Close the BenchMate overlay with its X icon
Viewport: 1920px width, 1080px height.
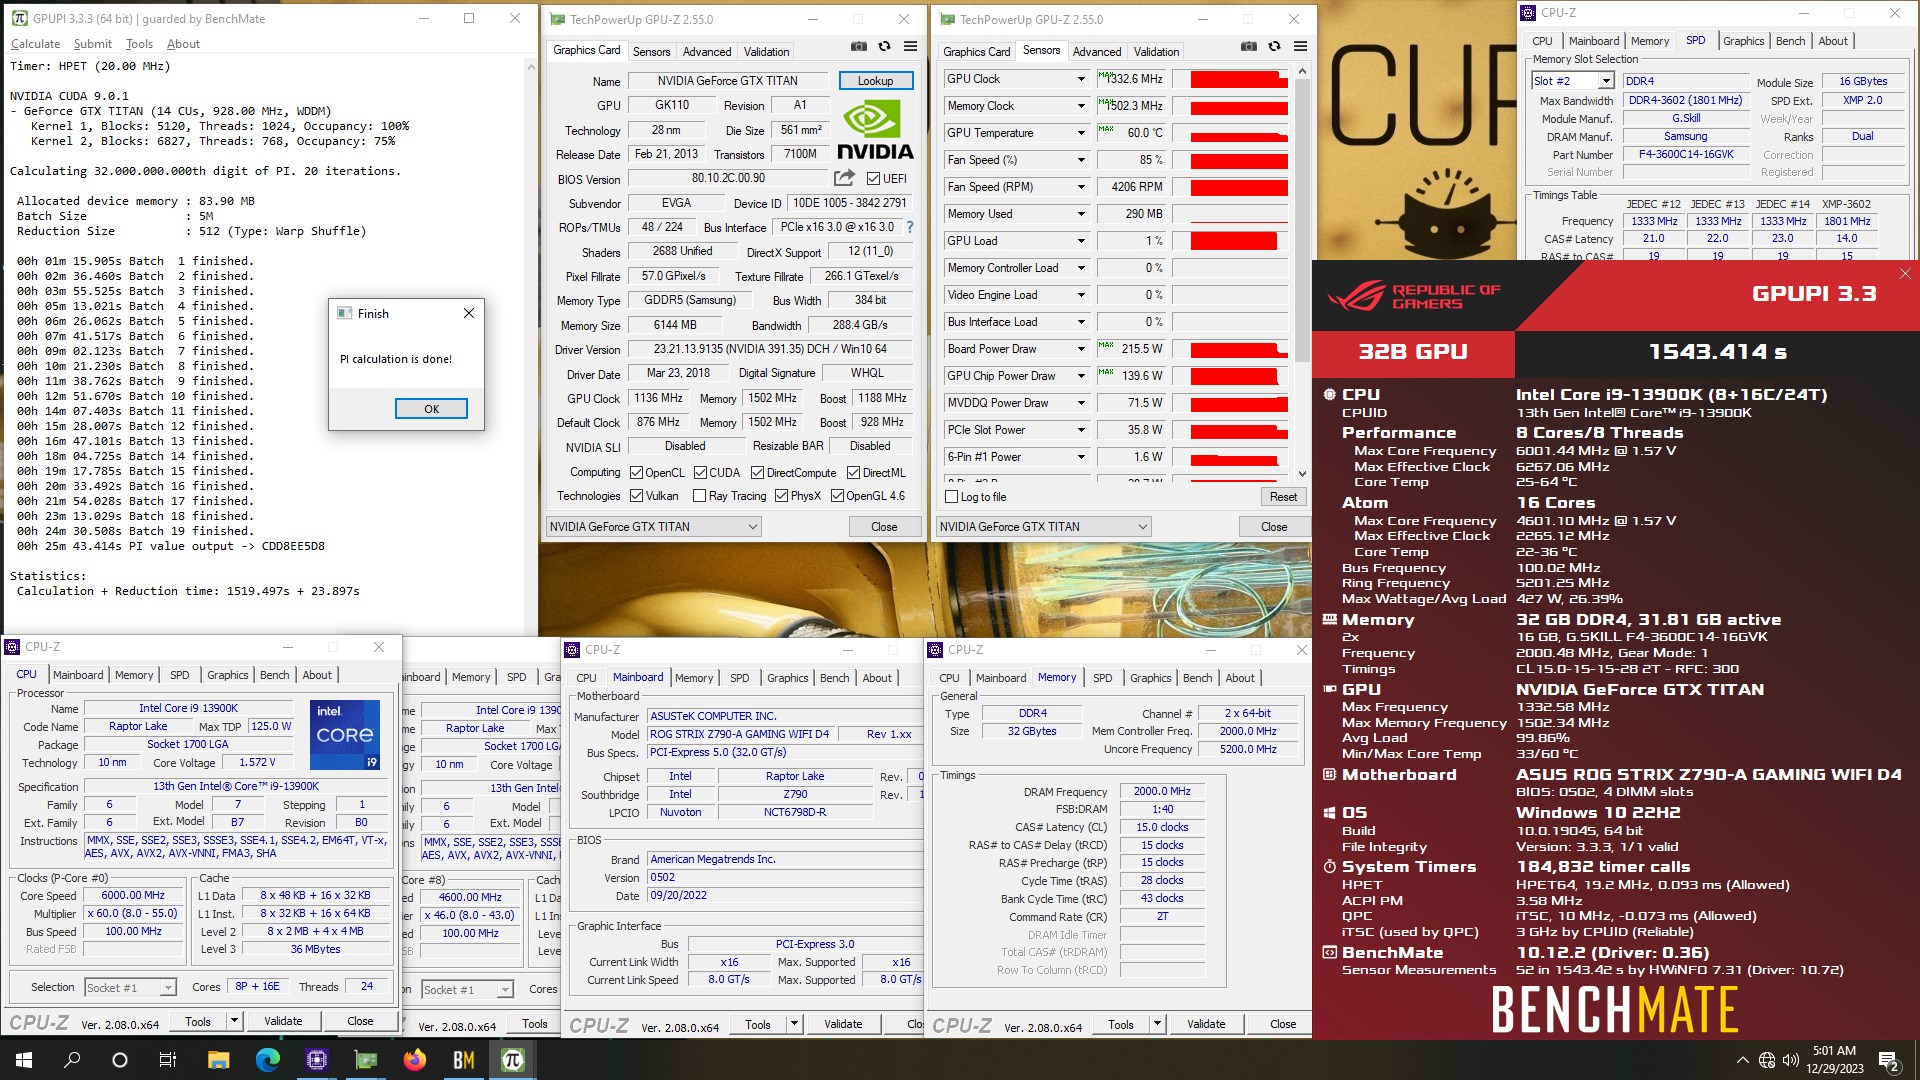pos(1905,273)
